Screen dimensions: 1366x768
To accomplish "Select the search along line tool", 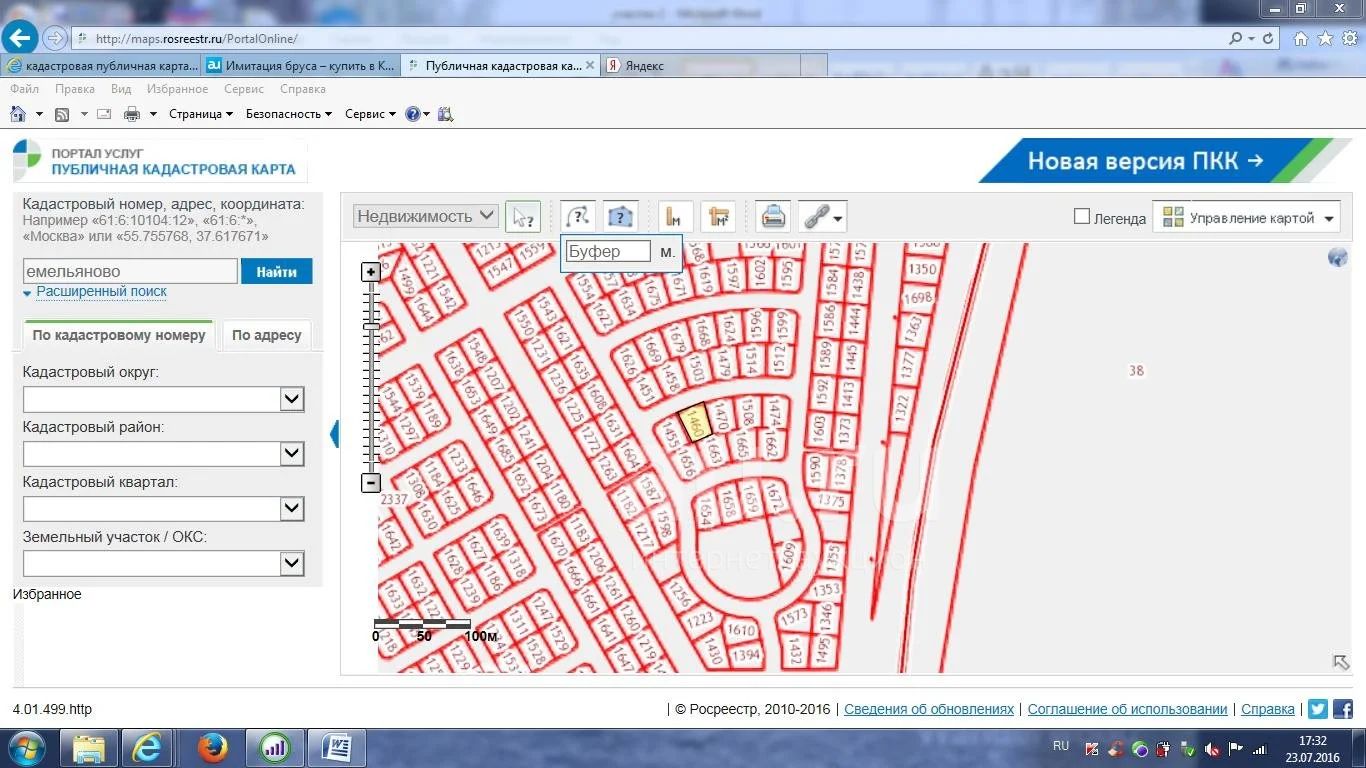I will pyautogui.click(x=578, y=216).
